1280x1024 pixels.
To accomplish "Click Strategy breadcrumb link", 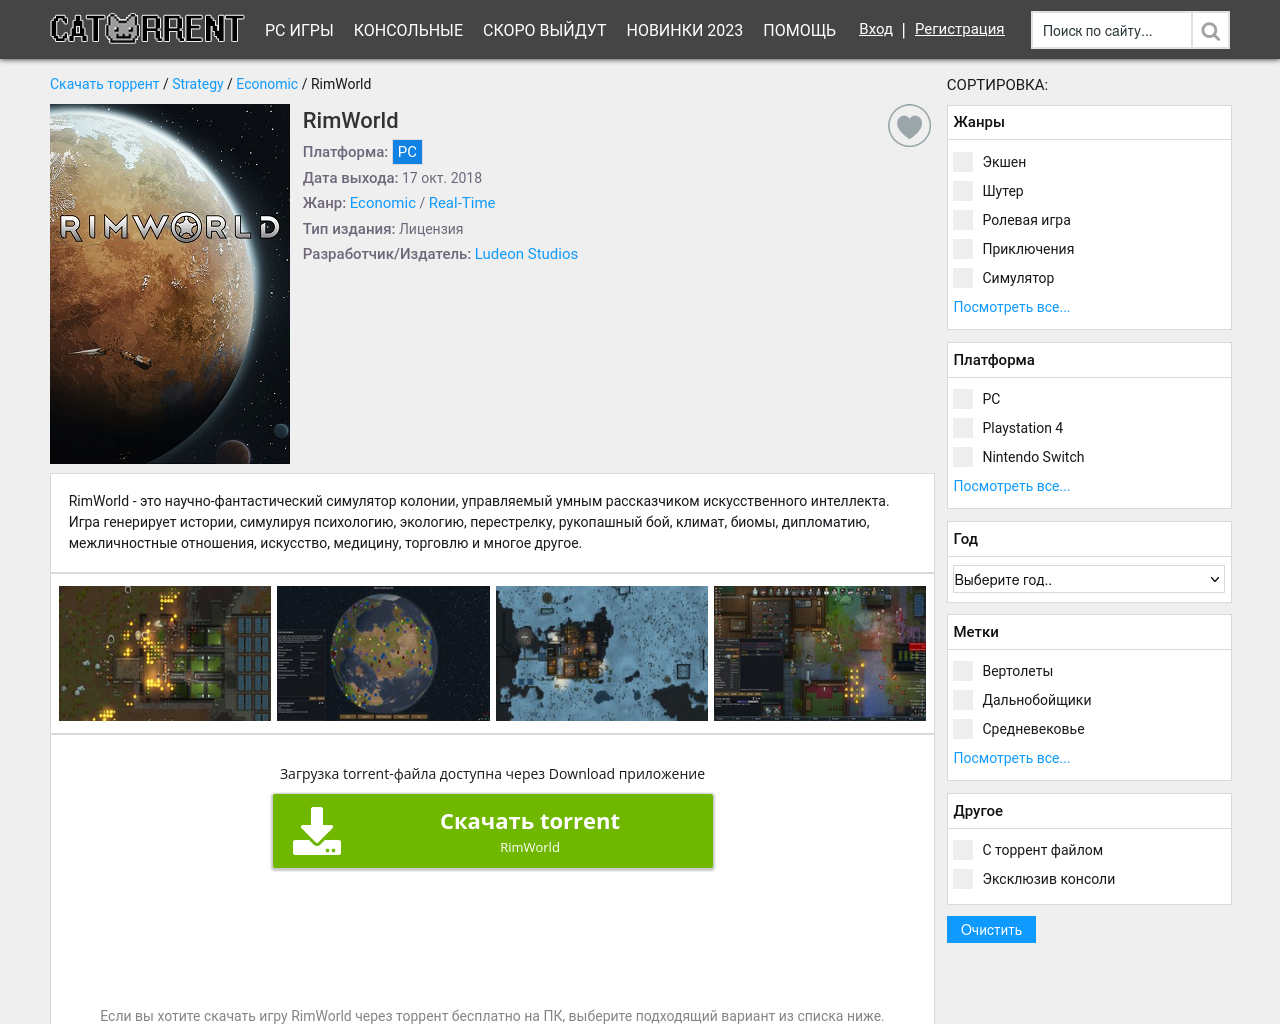I will [x=198, y=84].
